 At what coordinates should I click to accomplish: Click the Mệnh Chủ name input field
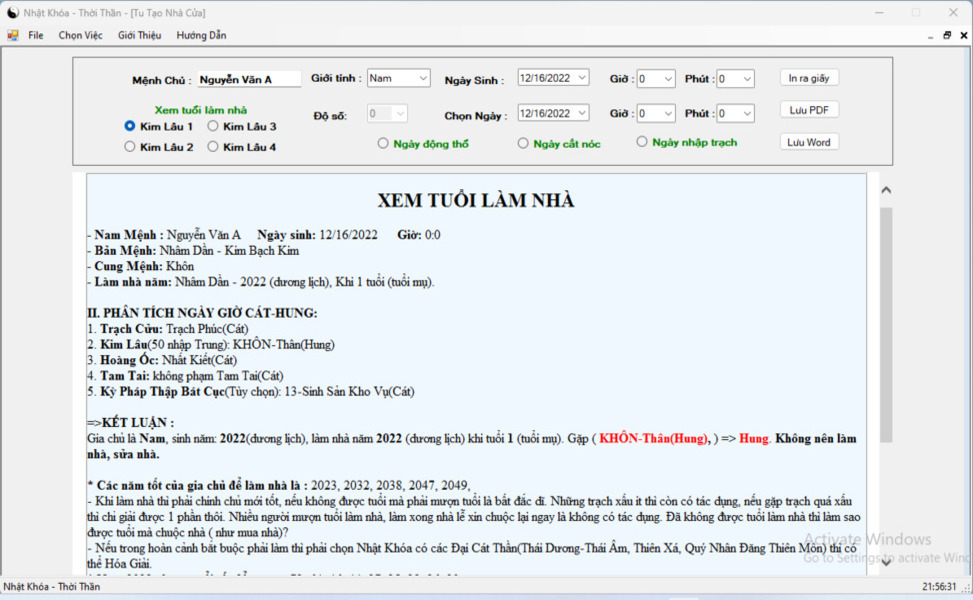coord(249,79)
